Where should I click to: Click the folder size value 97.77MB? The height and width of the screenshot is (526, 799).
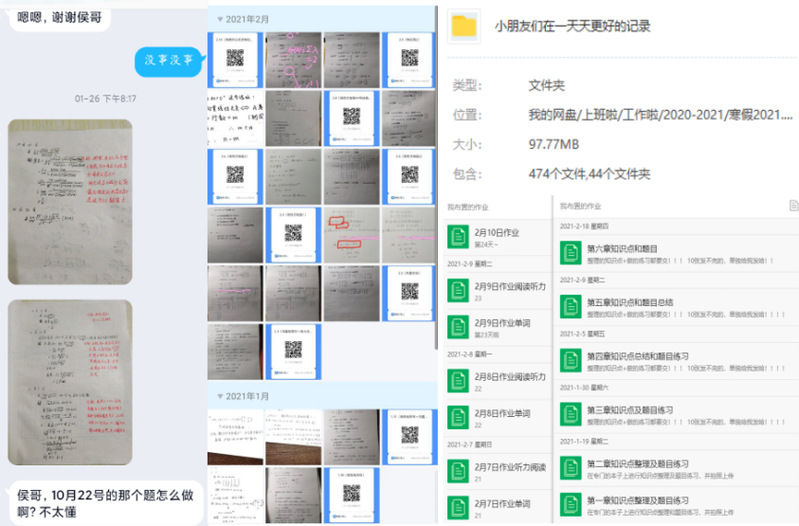pyautogui.click(x=553, y=144)
